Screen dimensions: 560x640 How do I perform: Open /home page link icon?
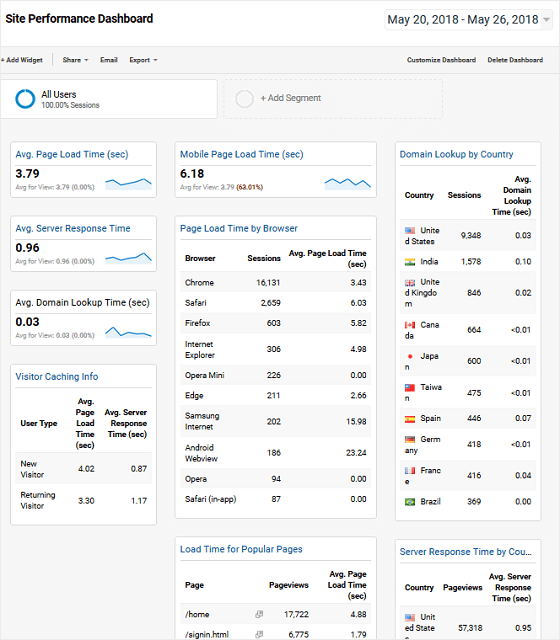[259, 614]
